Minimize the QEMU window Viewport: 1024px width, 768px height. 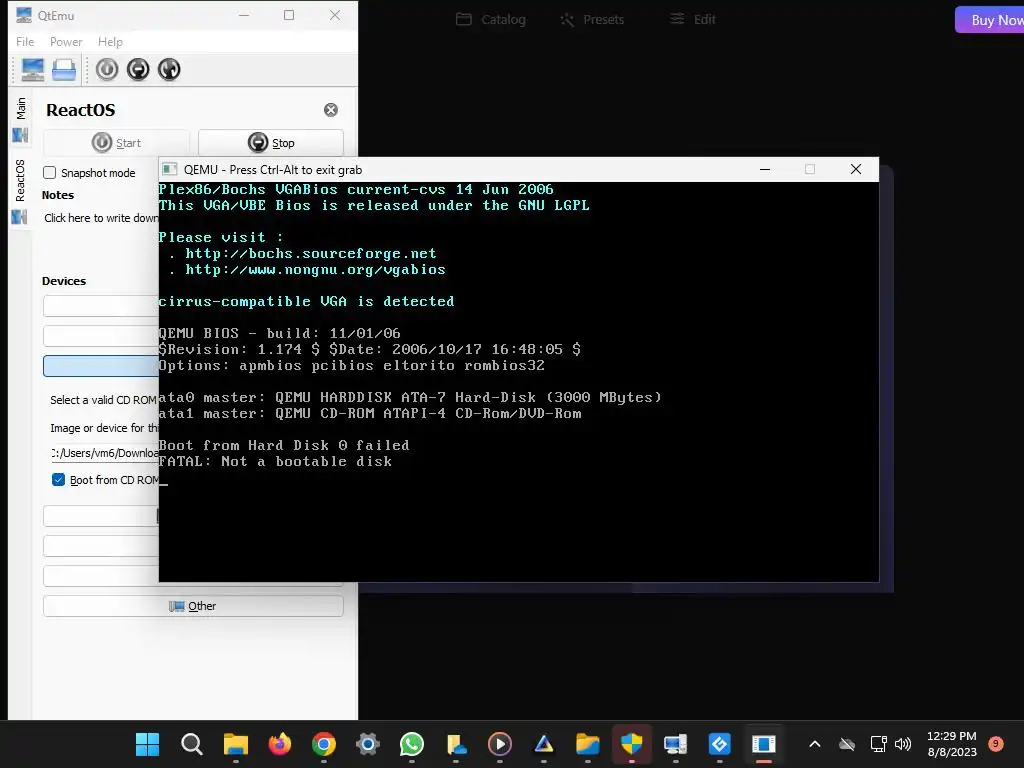[765, 169]
